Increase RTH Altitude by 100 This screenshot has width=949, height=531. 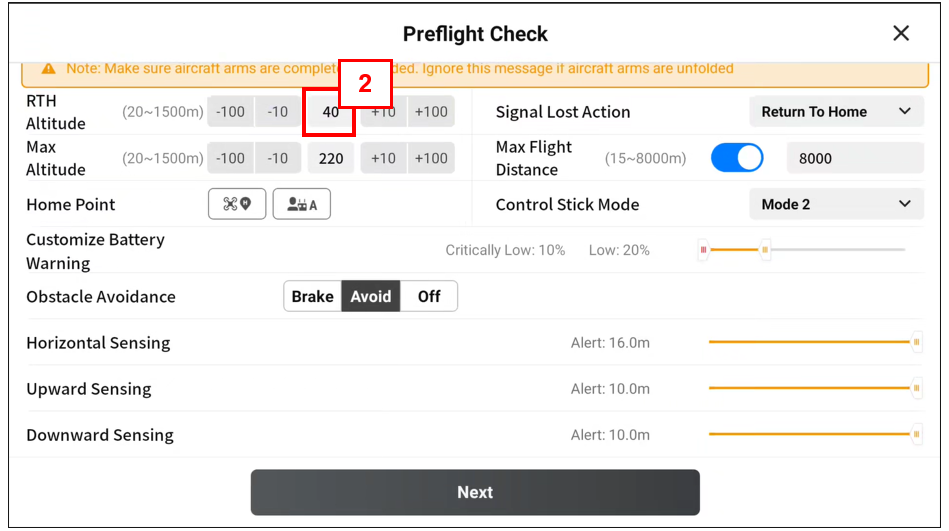click(x=431, y=112)
